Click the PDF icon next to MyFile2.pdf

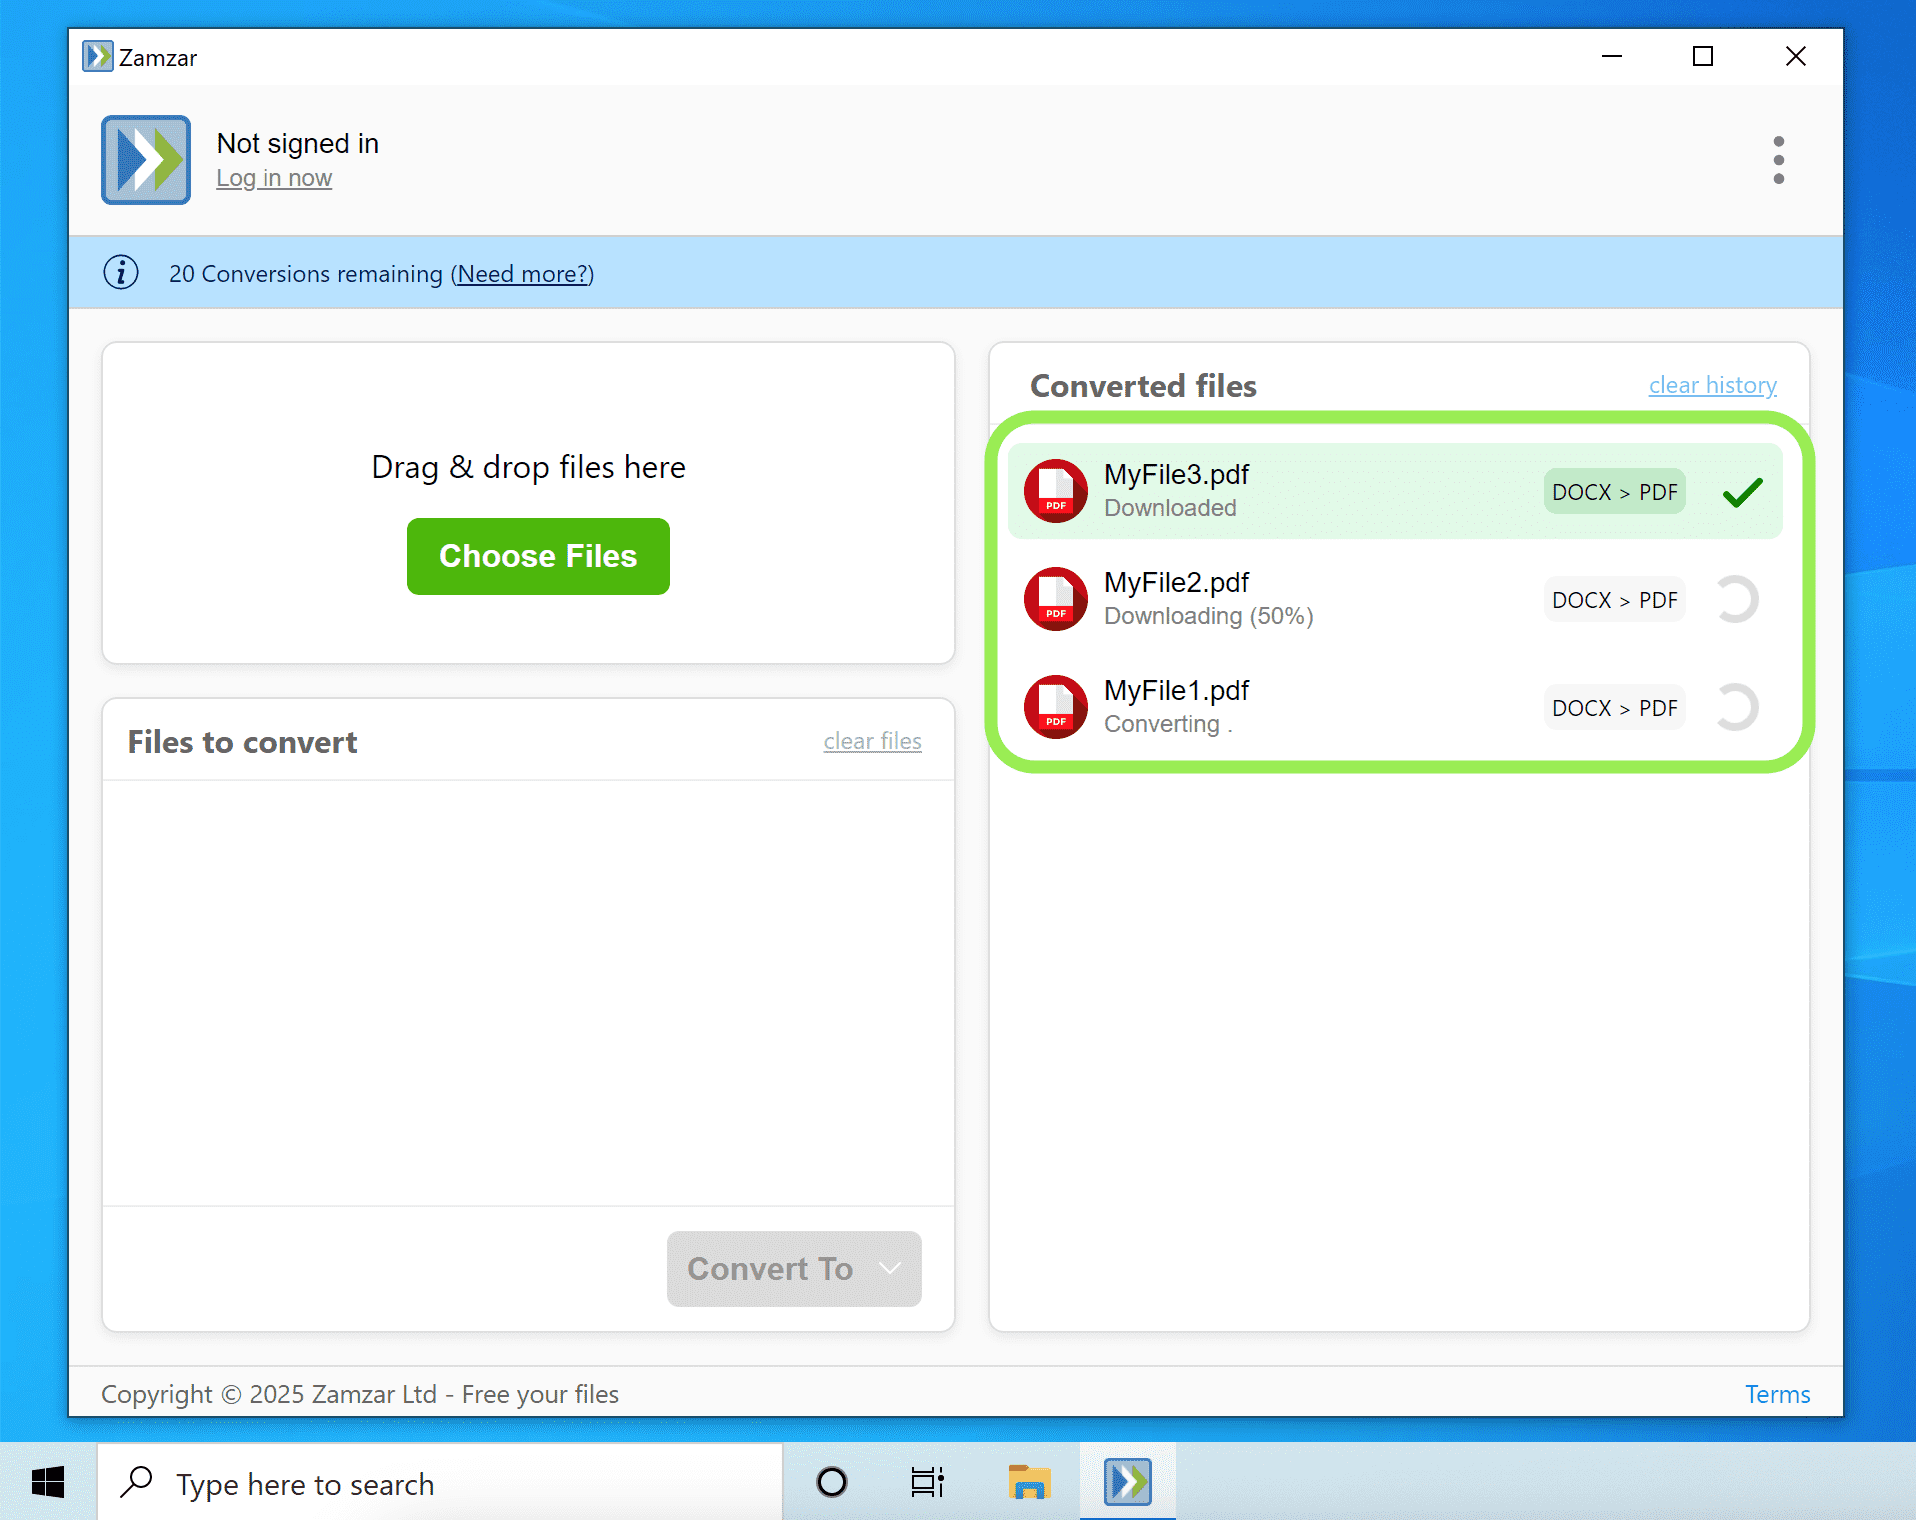[1055, 599]
